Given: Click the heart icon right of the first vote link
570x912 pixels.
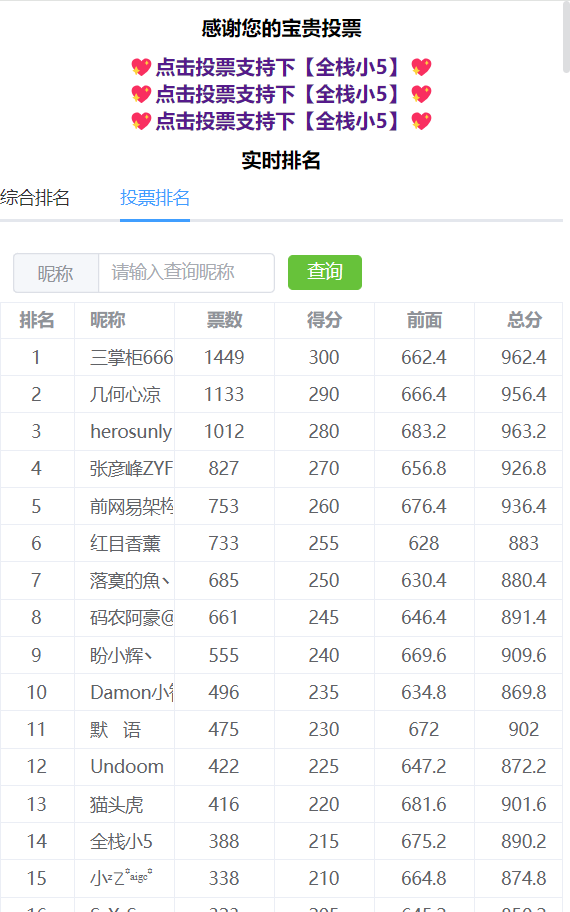Looking at the screenshot, I should pyautogui.click(x=421, y=67).
